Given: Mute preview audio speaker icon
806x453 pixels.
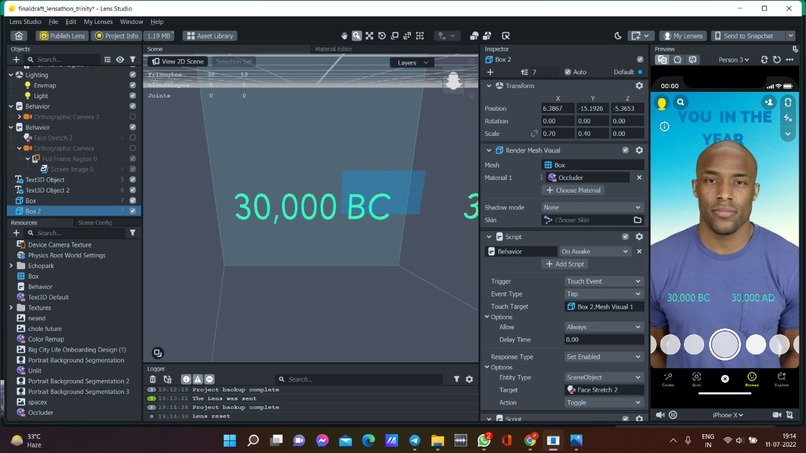Looking at the screenshot, I should coord(661,415).
